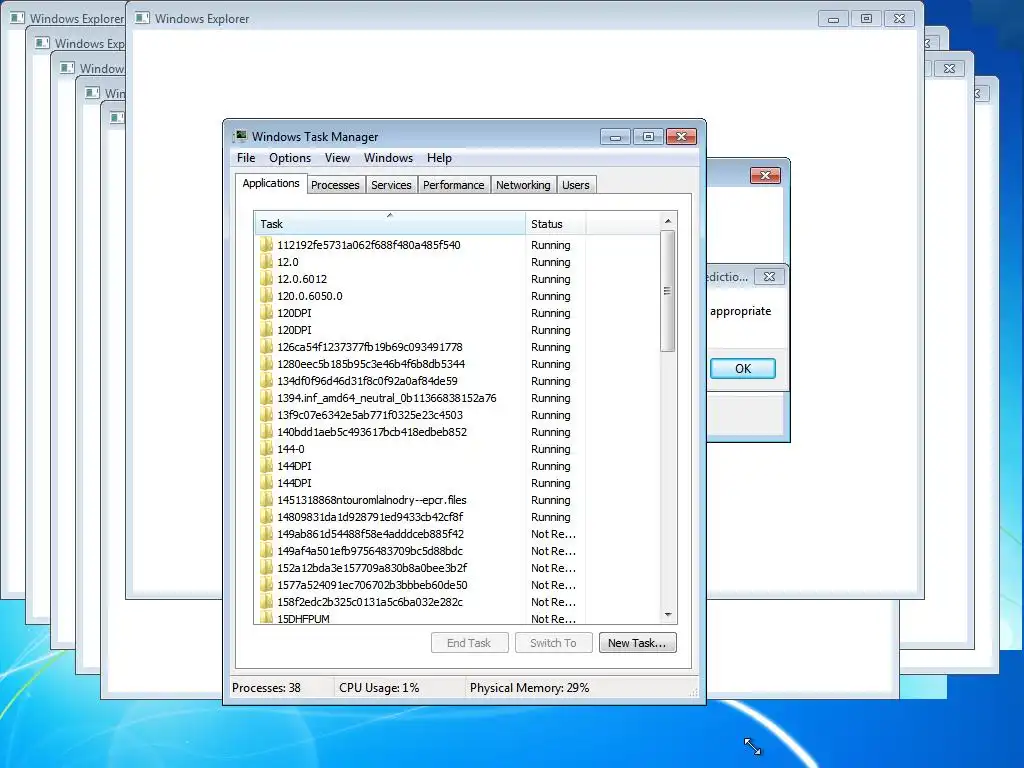Click folder icon of 134df0f96d46d31f8c0f92a0af84de59
This screenshot has width=1024, height=768.
266,381
